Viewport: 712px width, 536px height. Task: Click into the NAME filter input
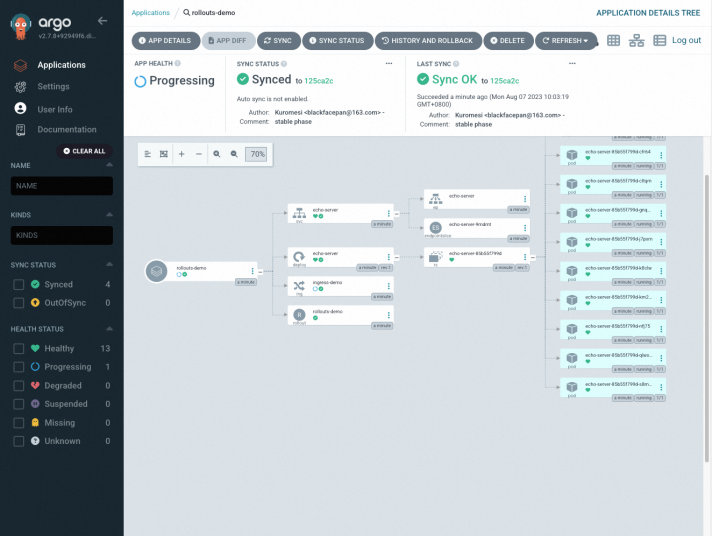(x=62, y=186)
